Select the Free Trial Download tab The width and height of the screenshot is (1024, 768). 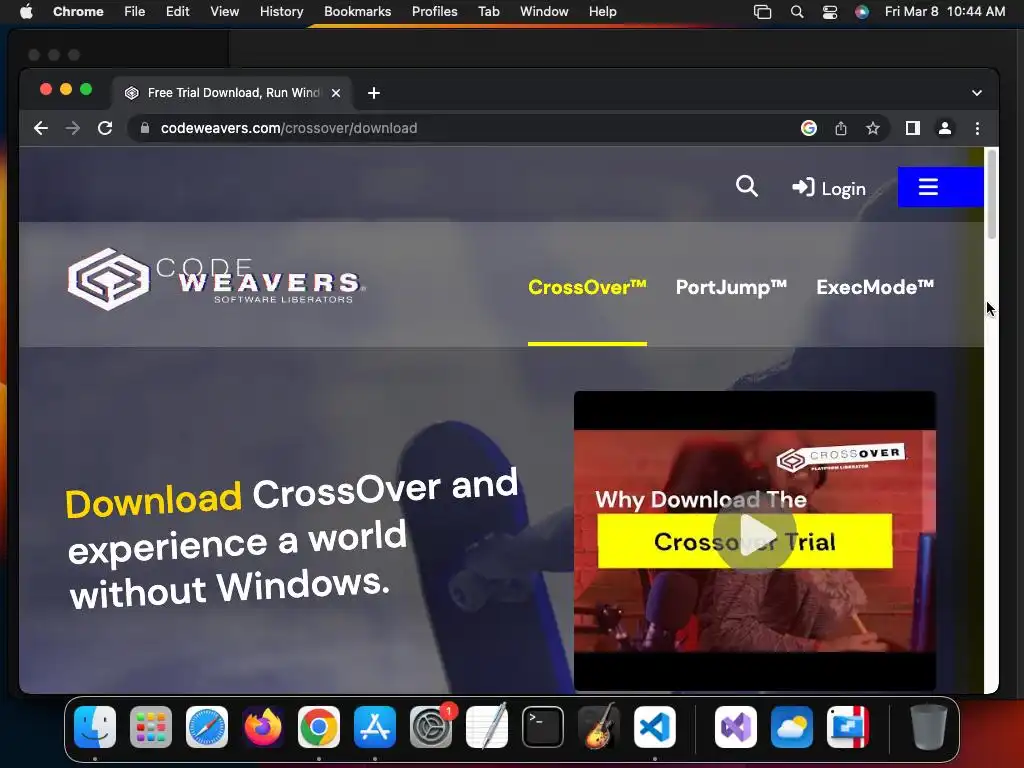(x=233, y=93)
